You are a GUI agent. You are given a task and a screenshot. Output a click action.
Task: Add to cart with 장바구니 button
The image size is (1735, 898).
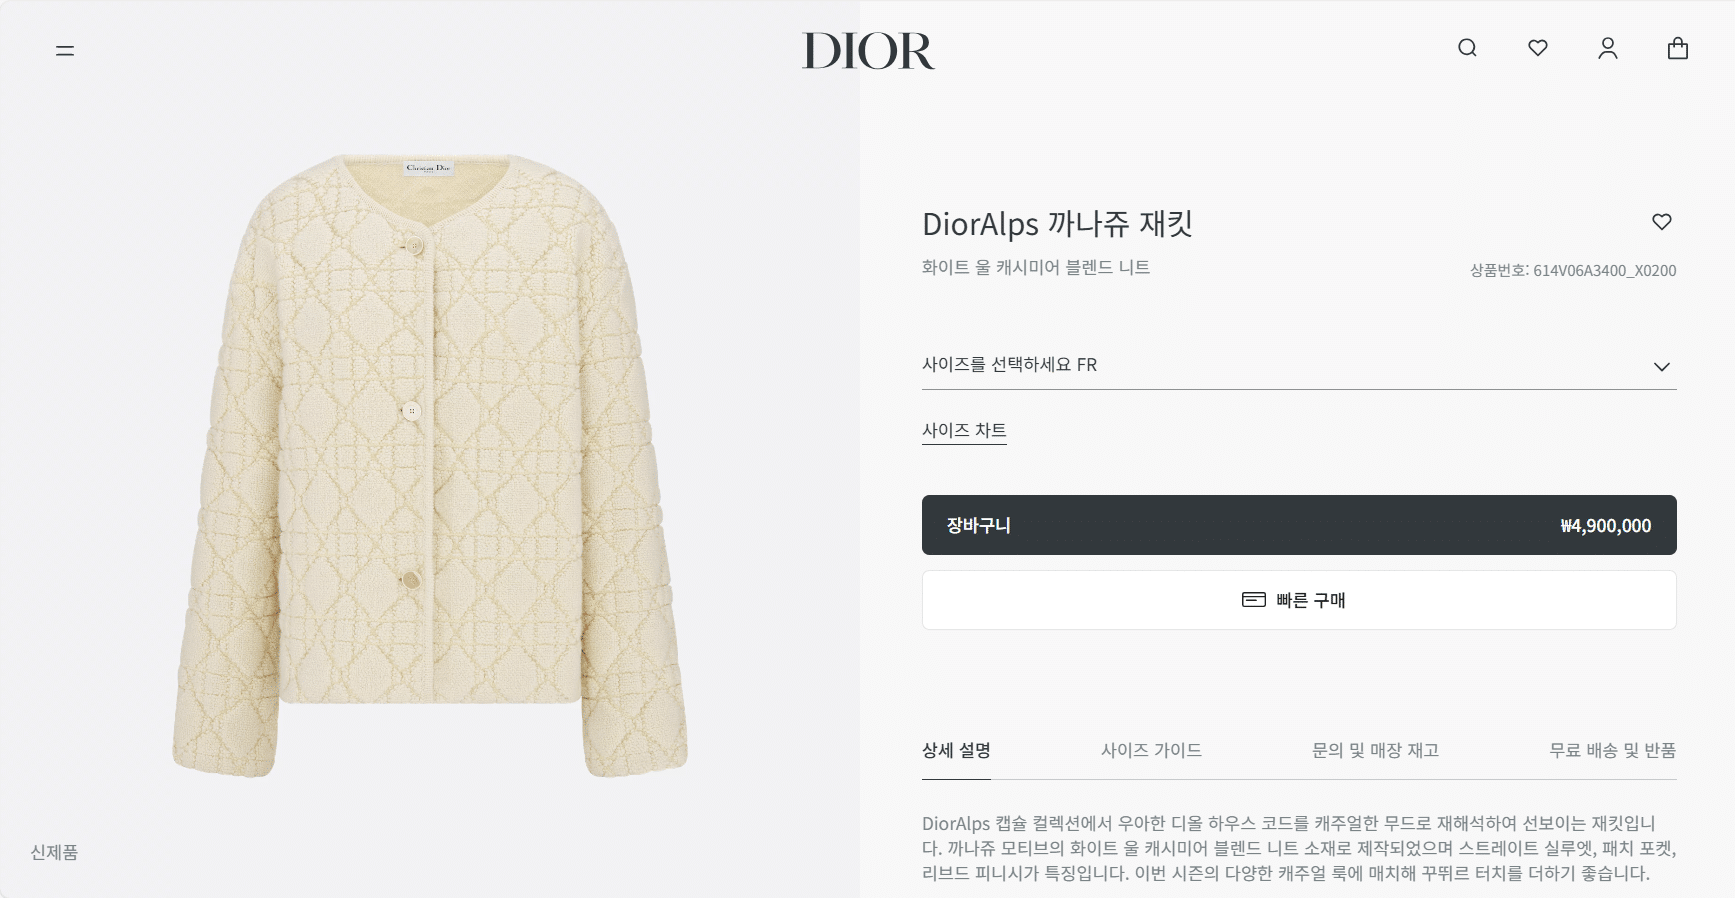click(x=1299, y=525)
